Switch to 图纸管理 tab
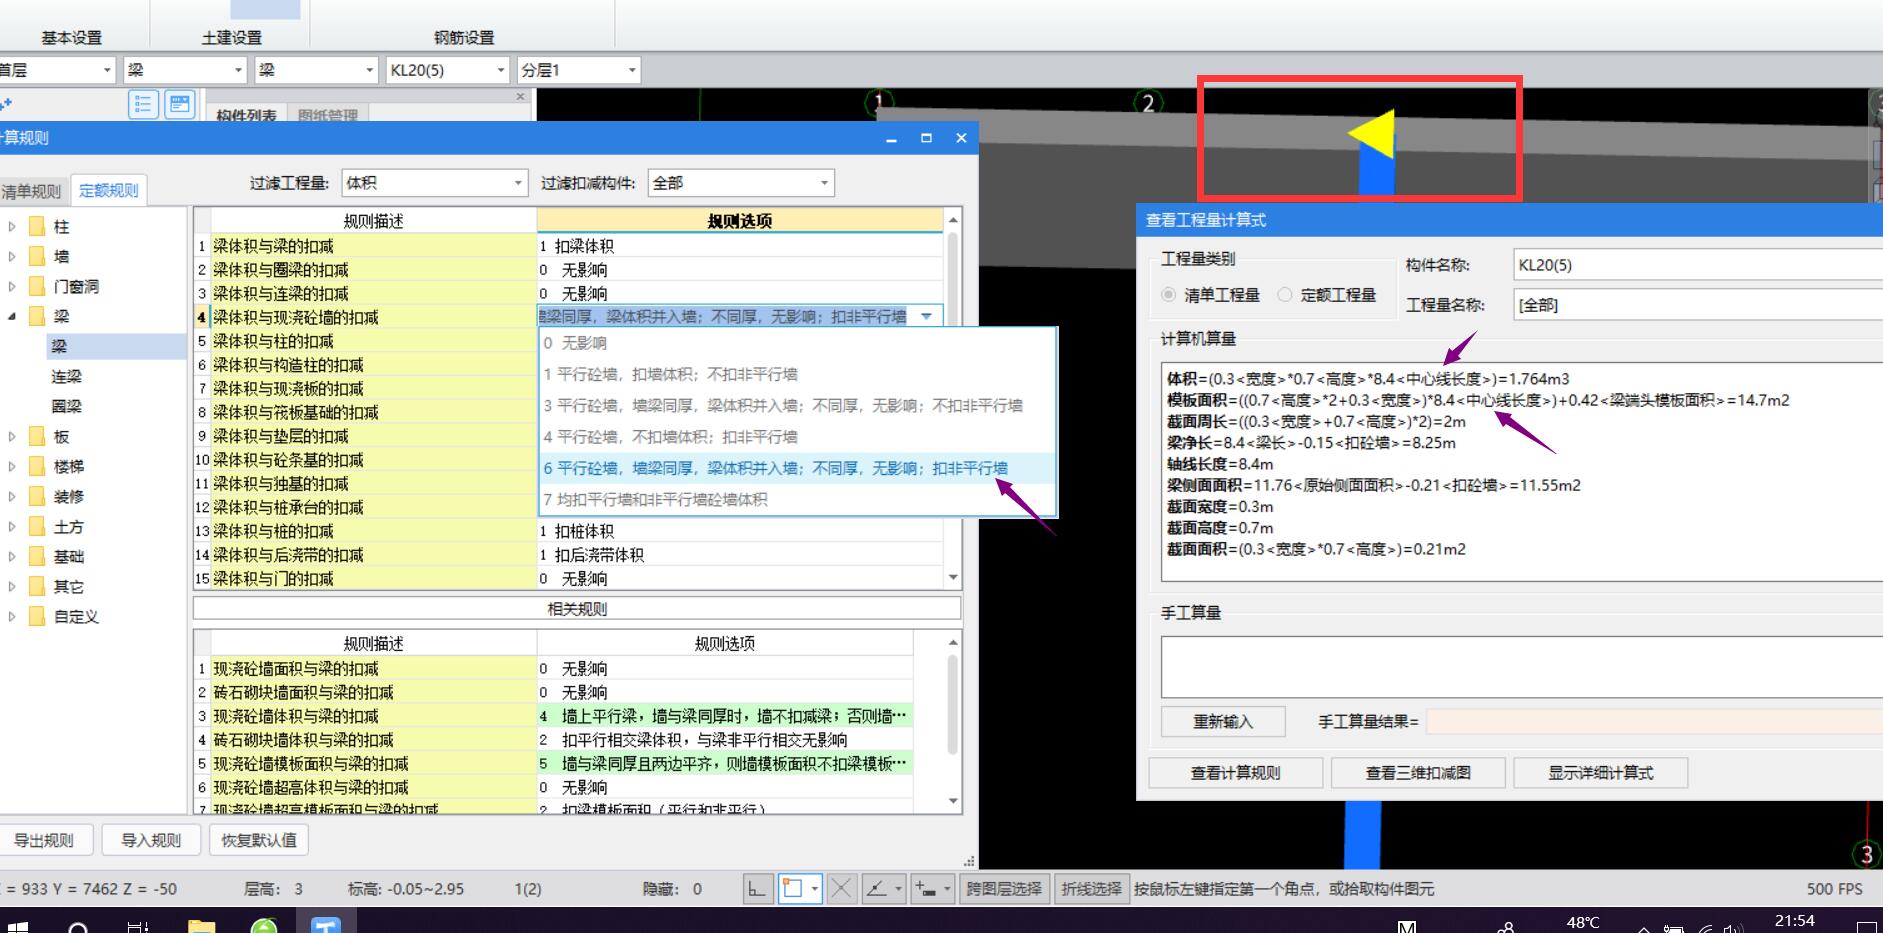This screenshot has height=933, width=1883. click(x=328, y=115)
